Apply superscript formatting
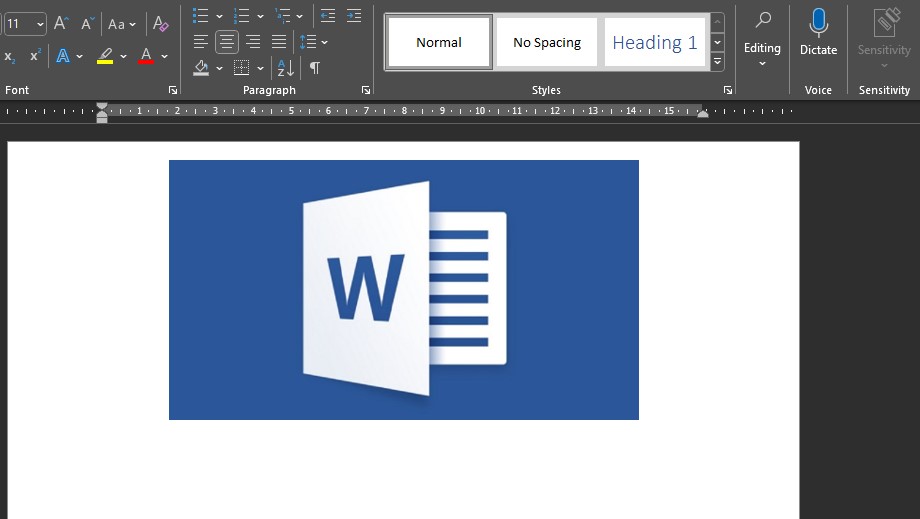The width and height of the screenshot is (920, 519). (35, 55)
